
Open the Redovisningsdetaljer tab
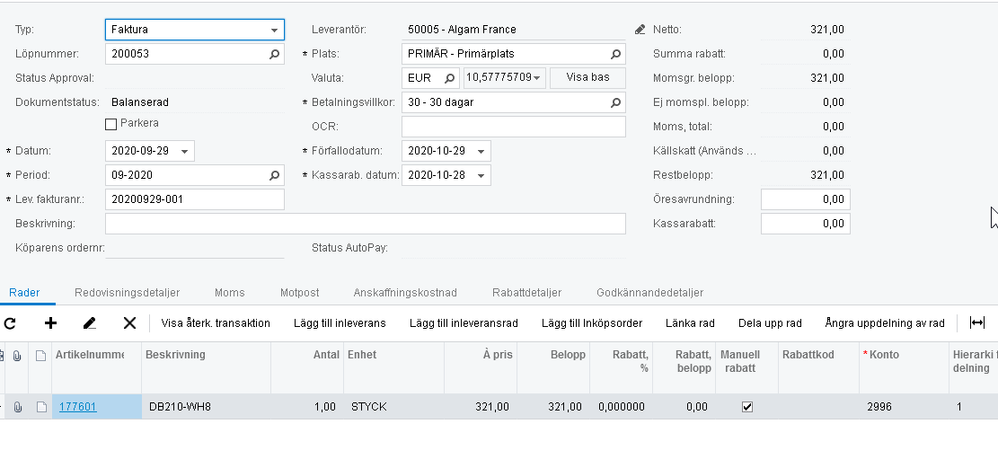click(x=127, y=293)
